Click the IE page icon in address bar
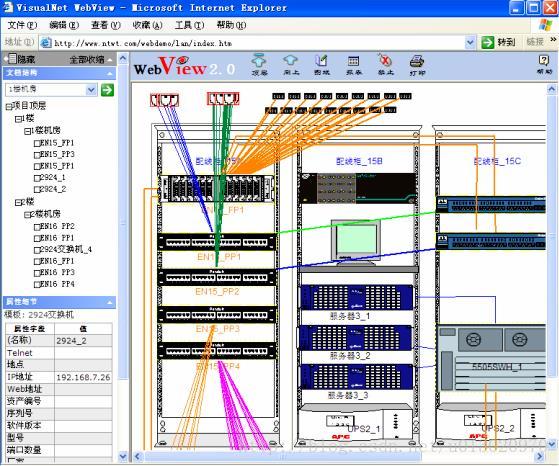This screenshot has width=559, height=466. [x=46, y=43]
